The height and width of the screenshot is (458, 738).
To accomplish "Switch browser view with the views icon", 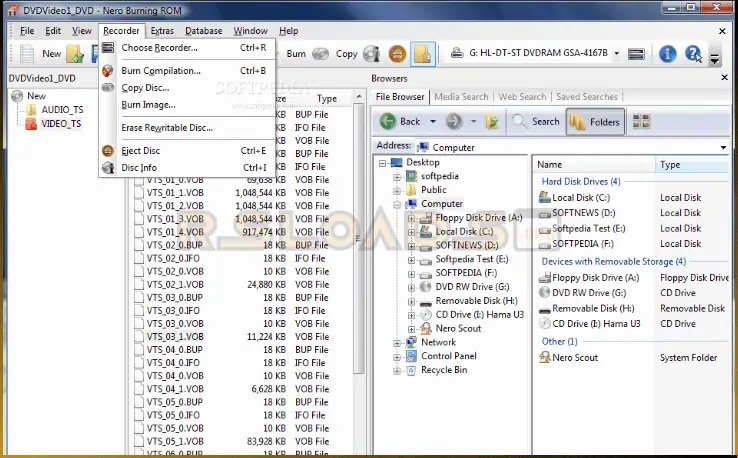I will tap(641, 122).
